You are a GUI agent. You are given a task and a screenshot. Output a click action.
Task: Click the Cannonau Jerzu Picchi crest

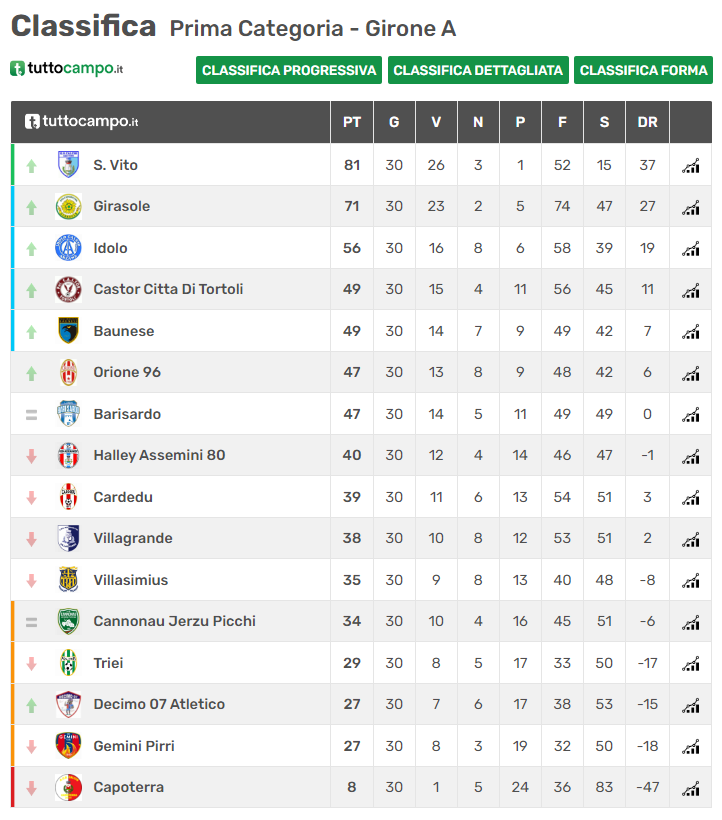68,621
